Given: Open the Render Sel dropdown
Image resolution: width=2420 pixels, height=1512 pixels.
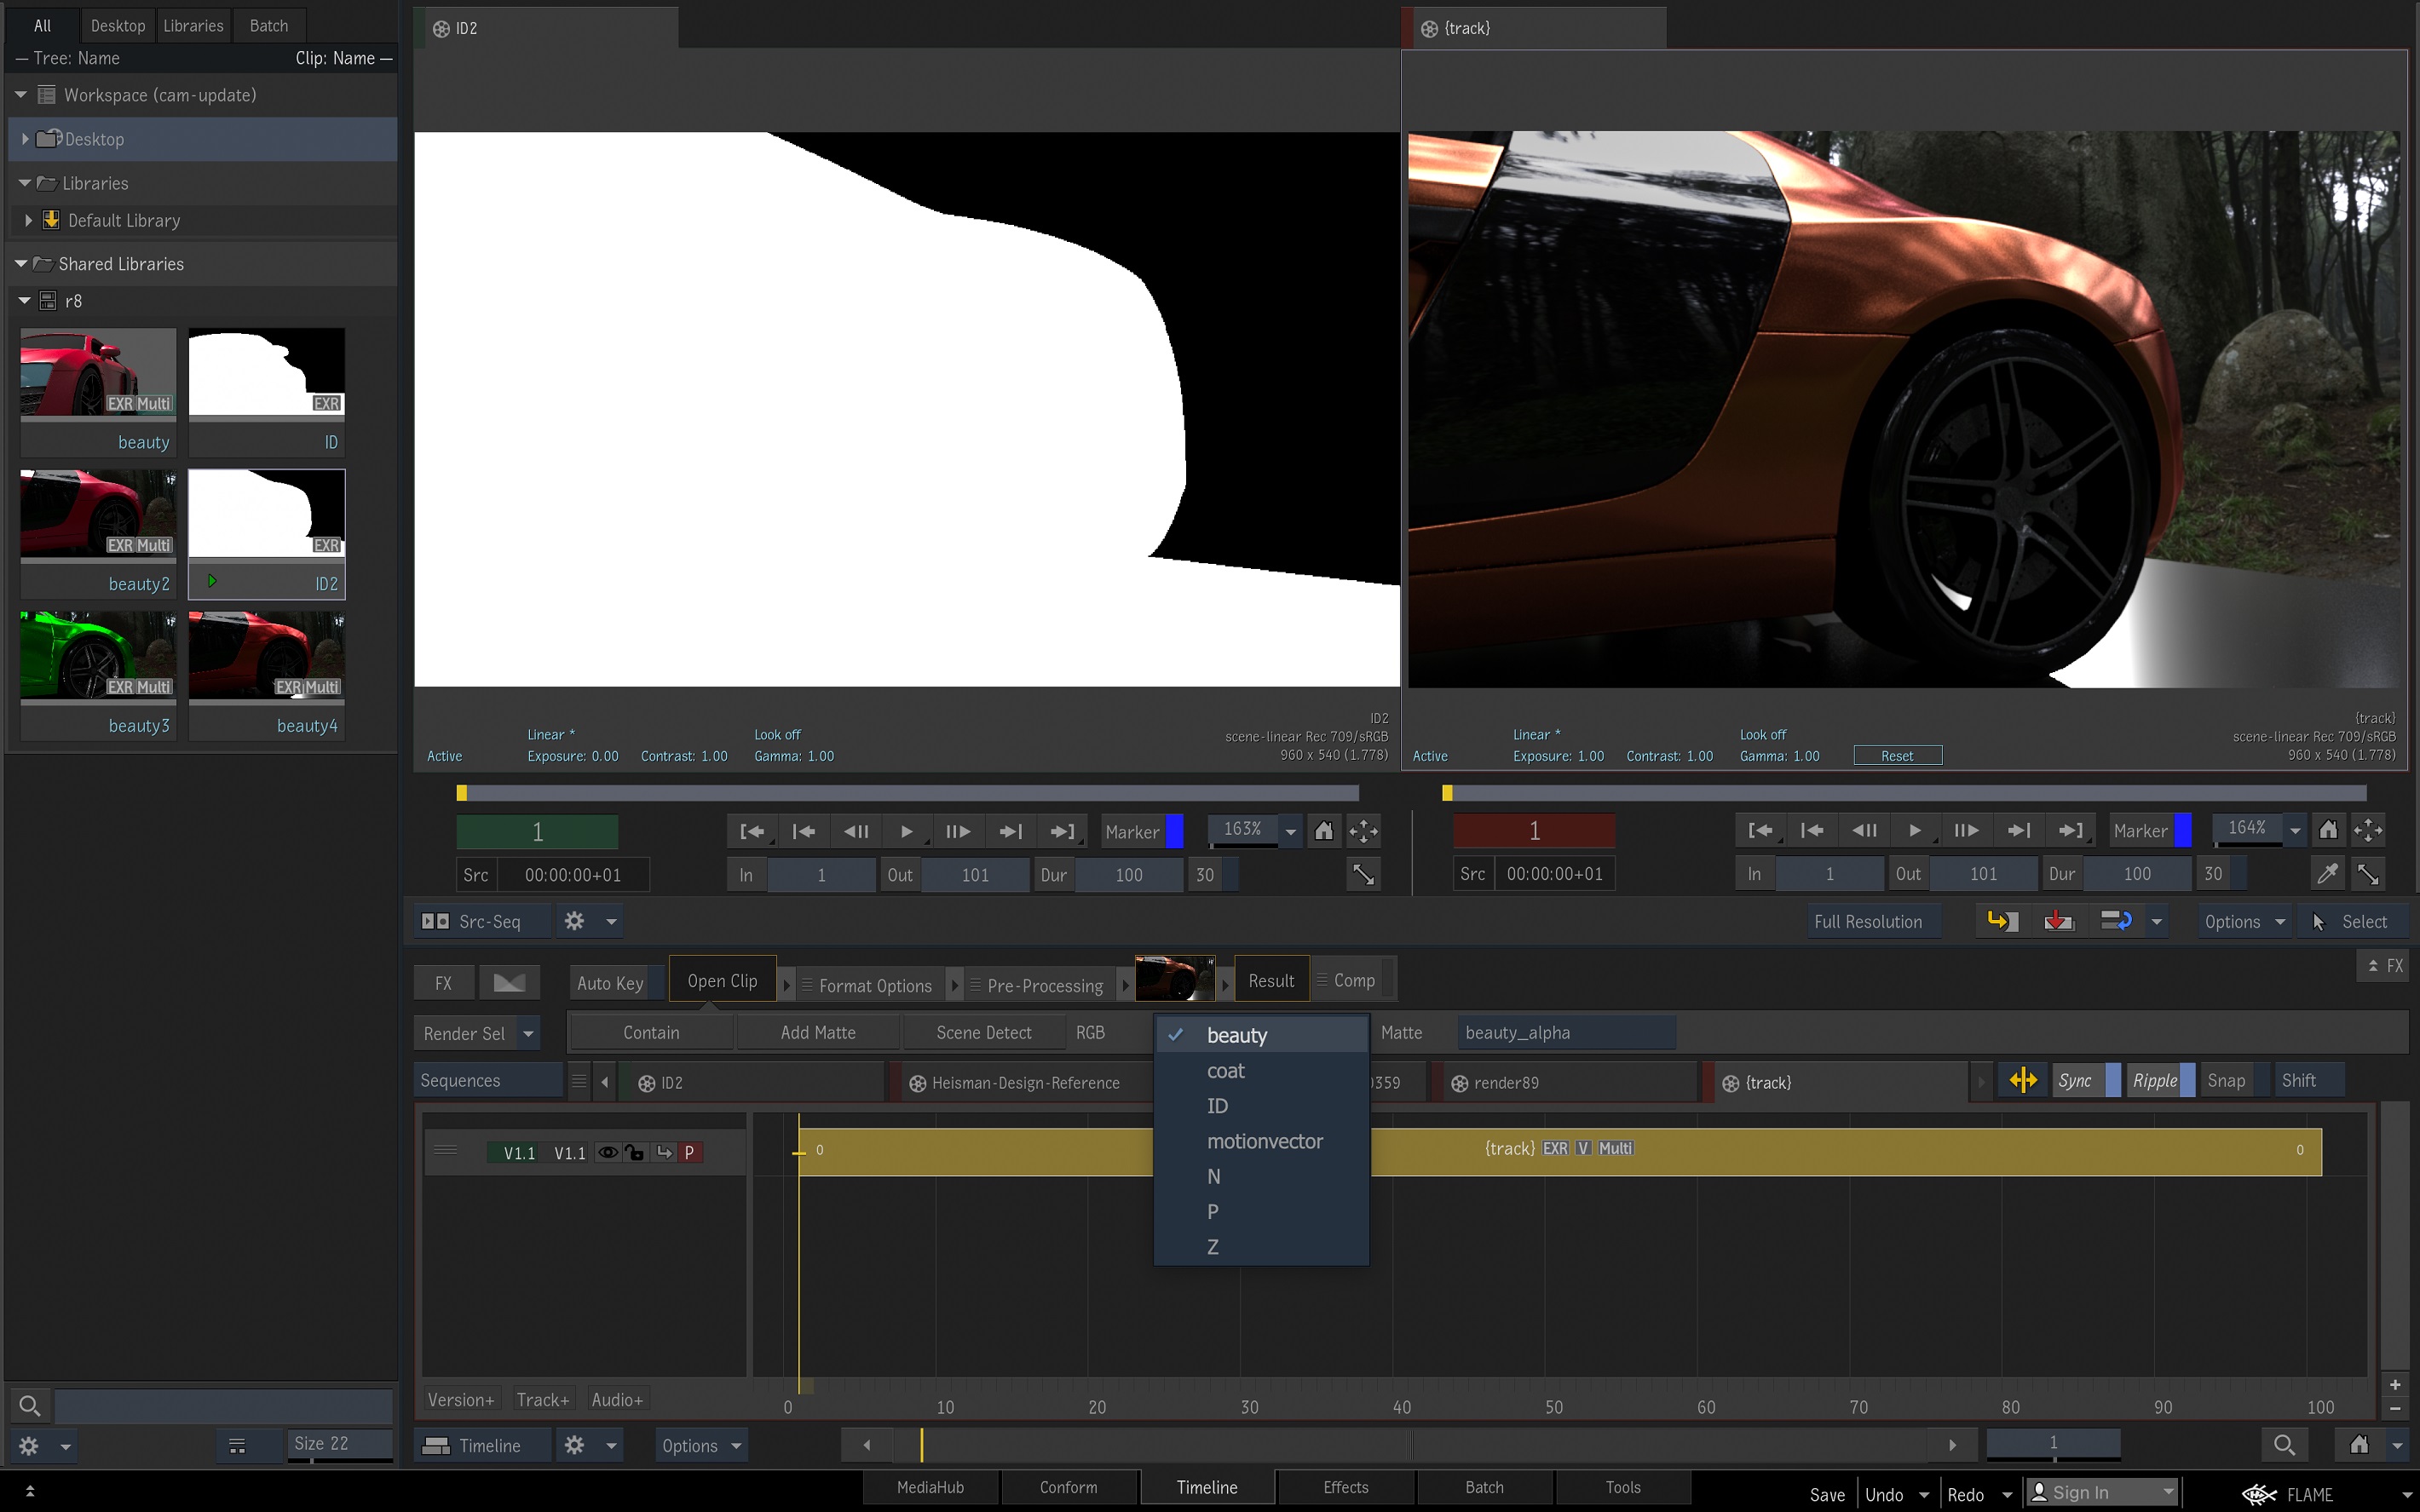Looking at the screenshot, I should 528,1033.
